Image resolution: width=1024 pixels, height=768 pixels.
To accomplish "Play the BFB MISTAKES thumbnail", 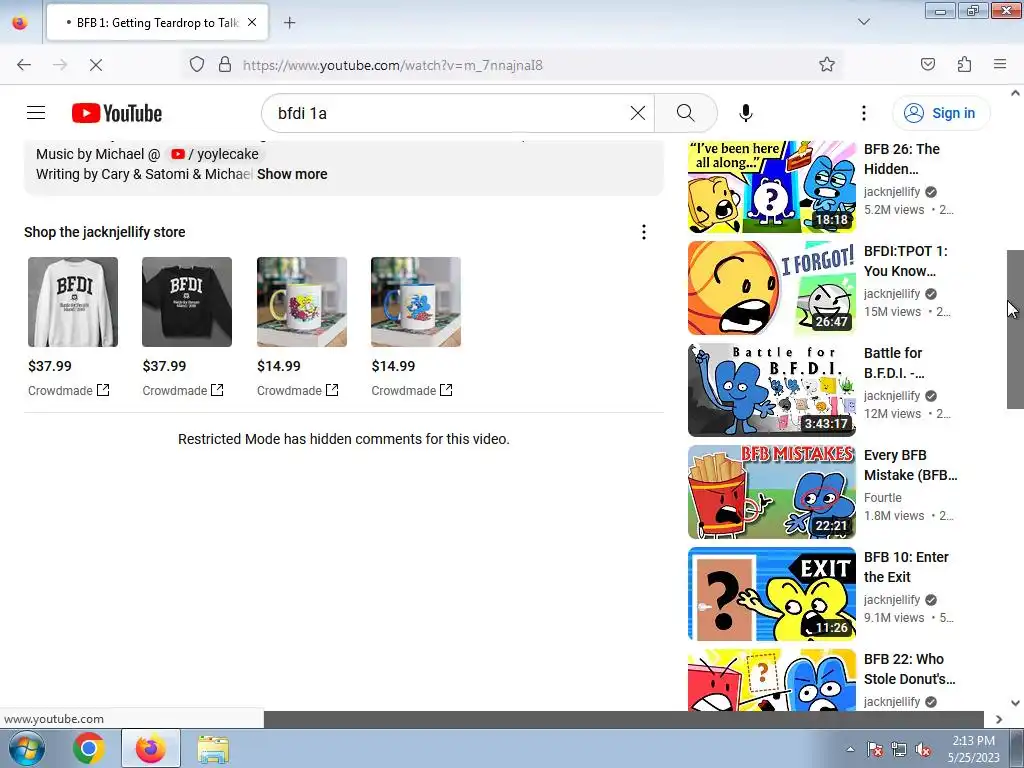I will point(772,492).
